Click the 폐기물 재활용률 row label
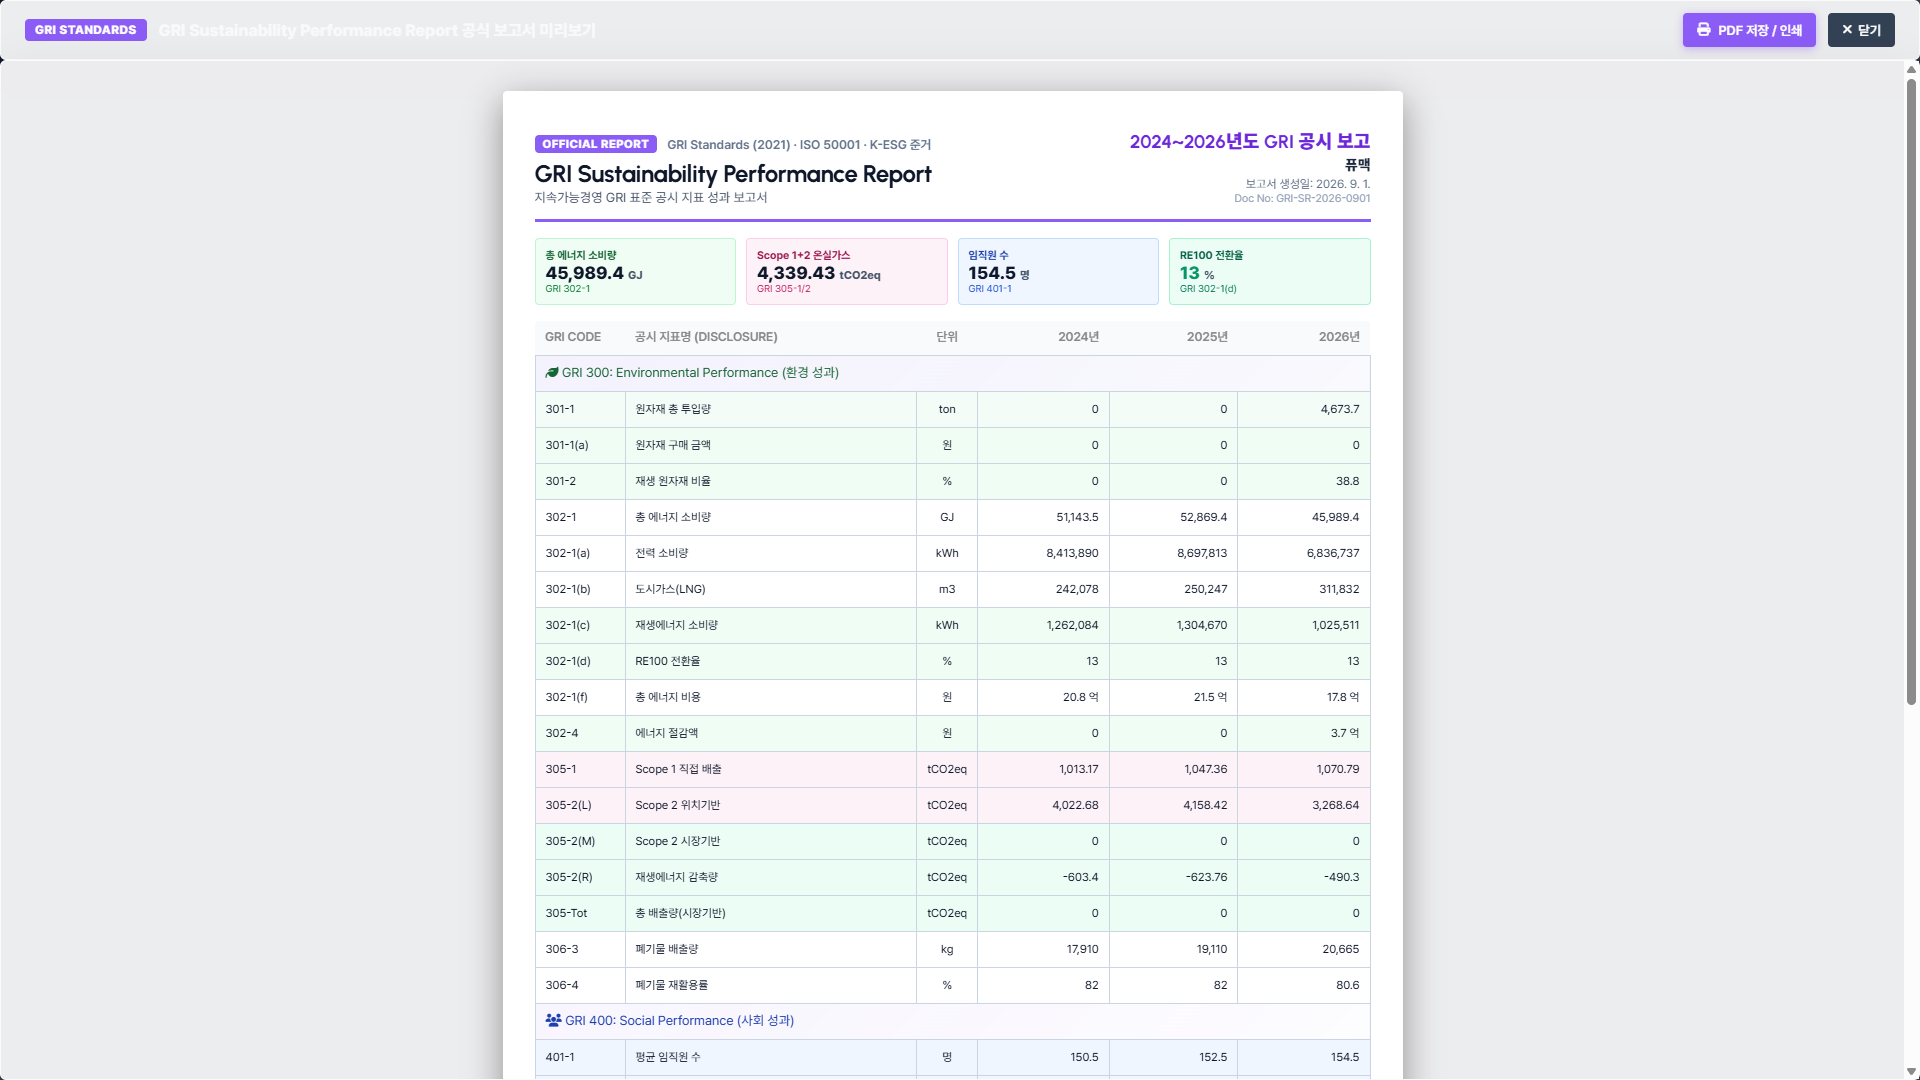The width and height of the screenshot is (1920, 1080). pyautogui.click(x=672, y=985)
